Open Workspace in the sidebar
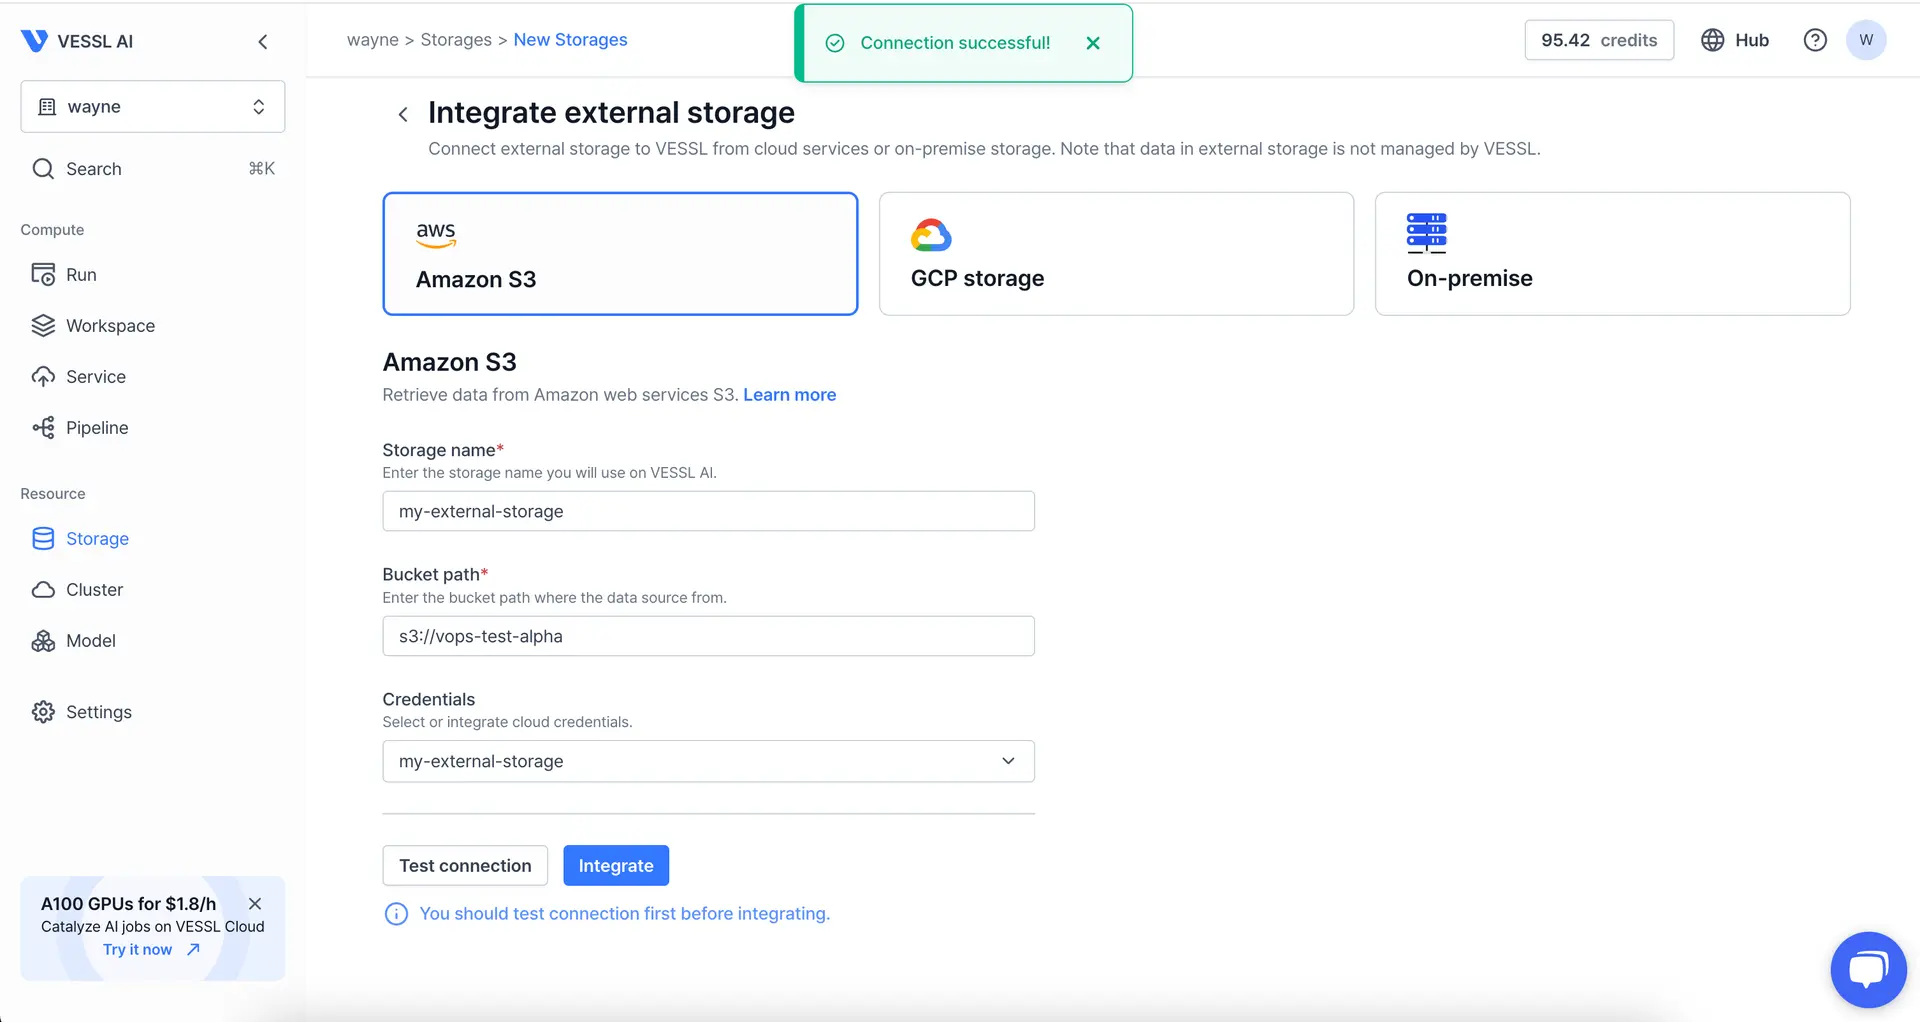The height and width of the screenshot is (1022, 1920). (x=110, y=326)
